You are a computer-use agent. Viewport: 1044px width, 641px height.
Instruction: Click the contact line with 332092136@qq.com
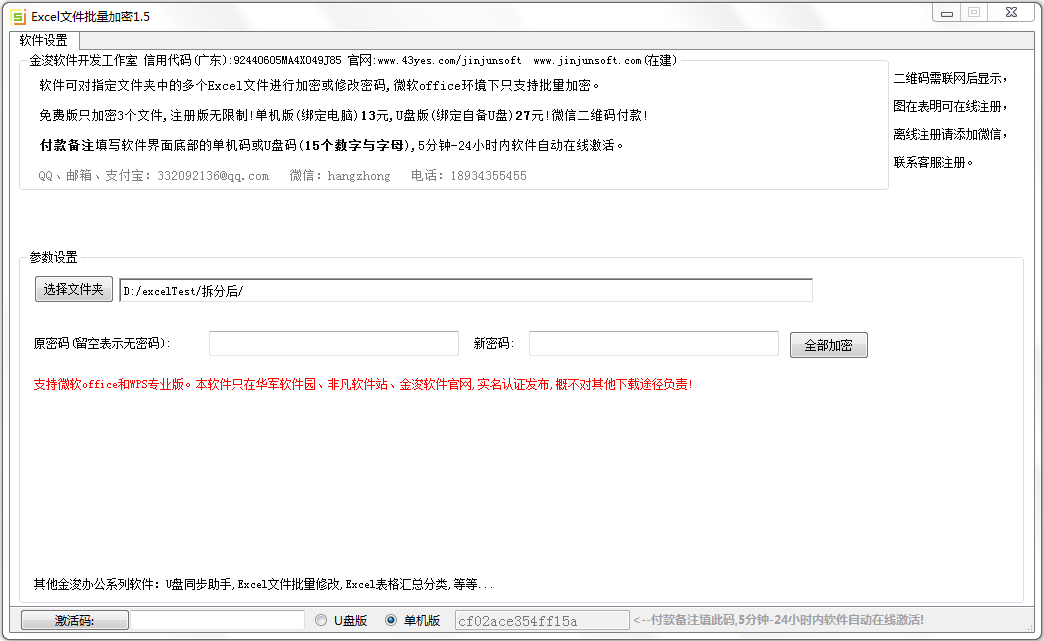[x=282, y=176]
